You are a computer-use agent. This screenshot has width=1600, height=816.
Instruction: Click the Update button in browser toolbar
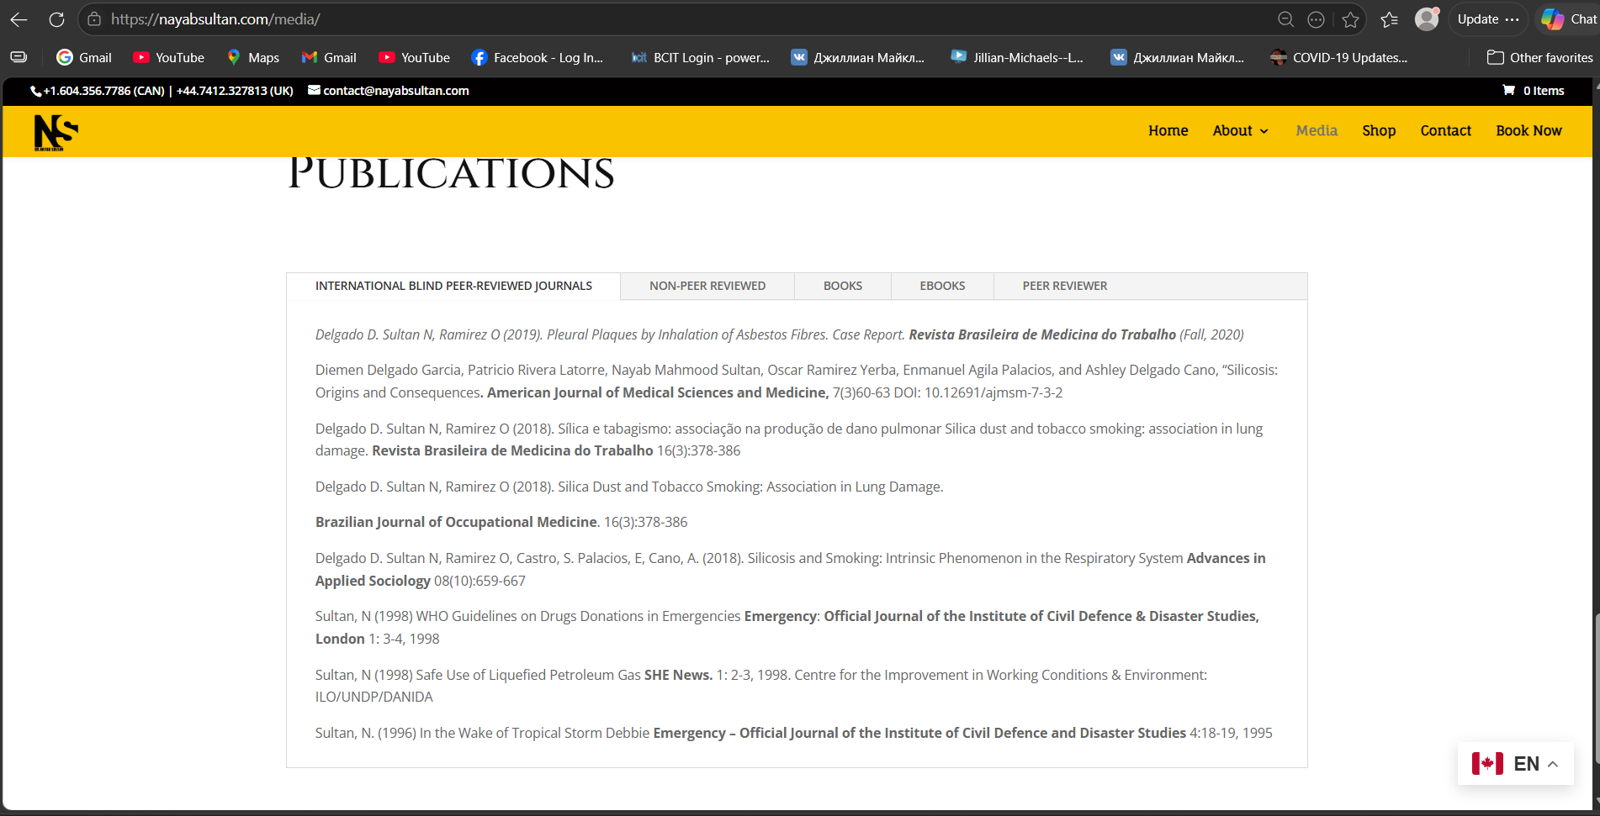tap(1487, 19)
